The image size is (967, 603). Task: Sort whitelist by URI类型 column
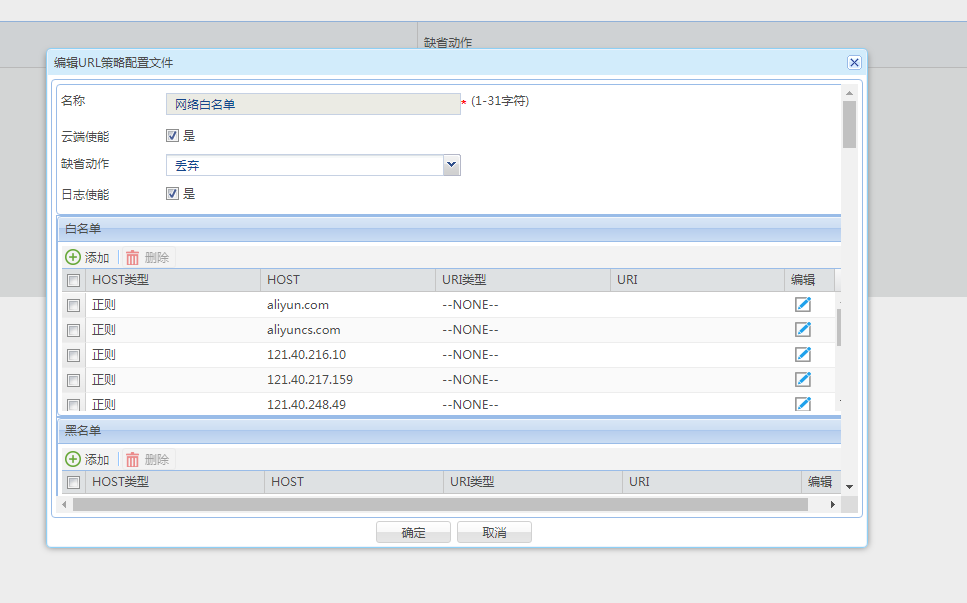[x=523, y=280]
